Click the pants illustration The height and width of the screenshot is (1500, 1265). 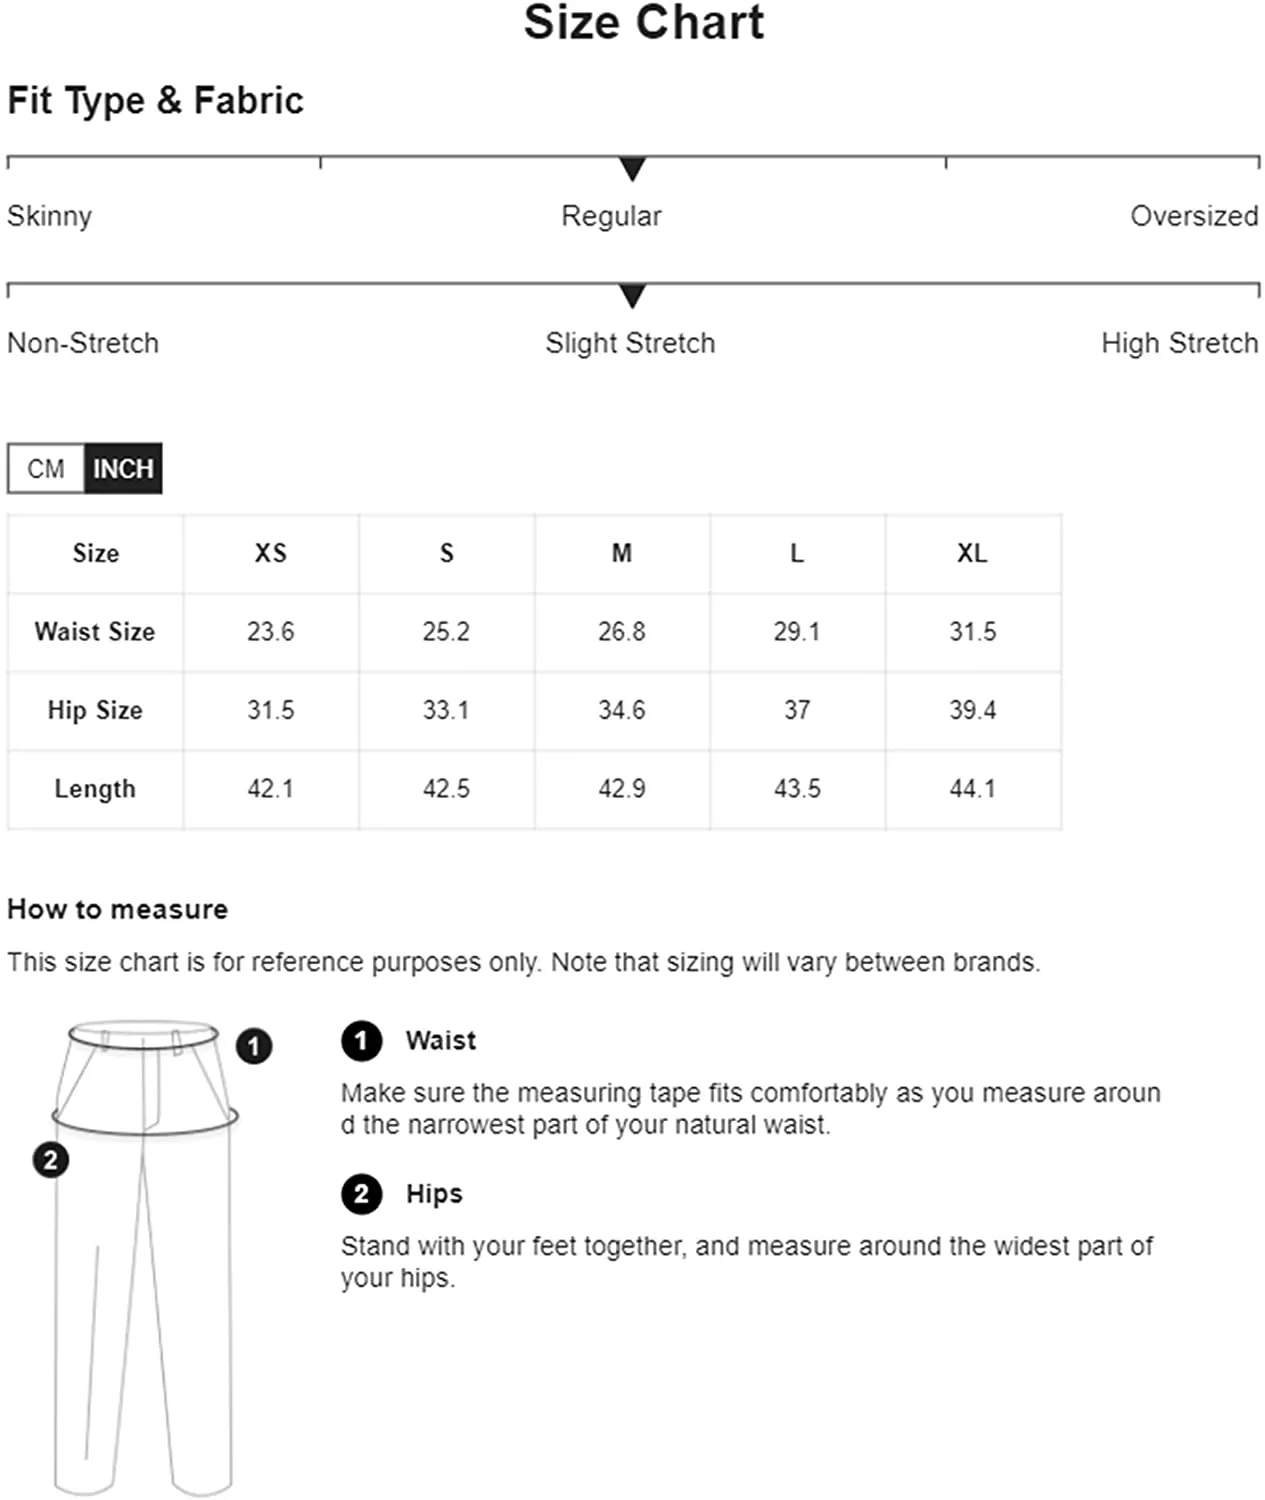(145, 1257)
